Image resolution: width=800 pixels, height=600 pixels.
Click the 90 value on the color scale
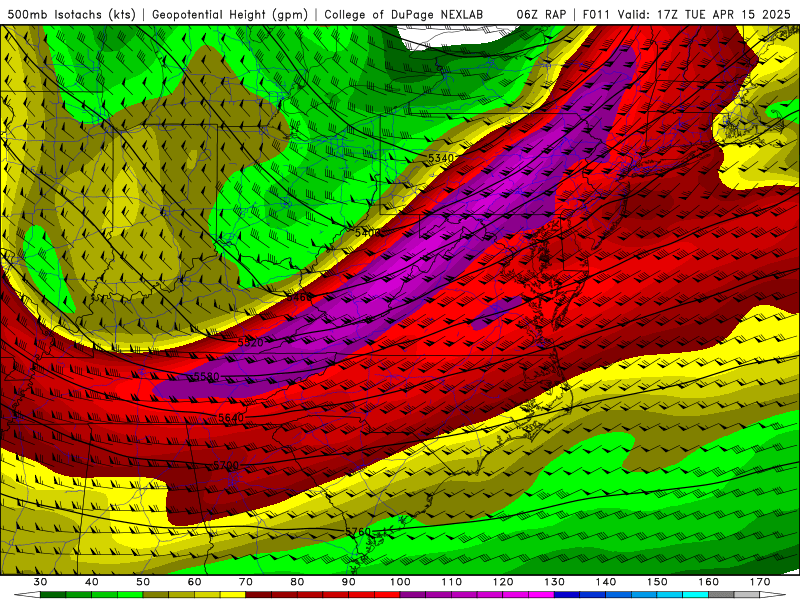coord(349,582)
